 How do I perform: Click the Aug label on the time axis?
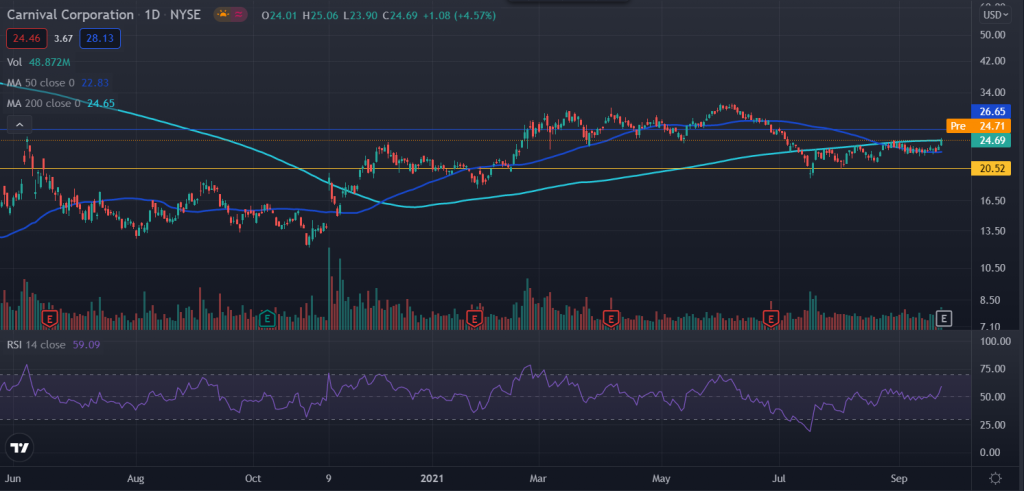coord(135,477)
